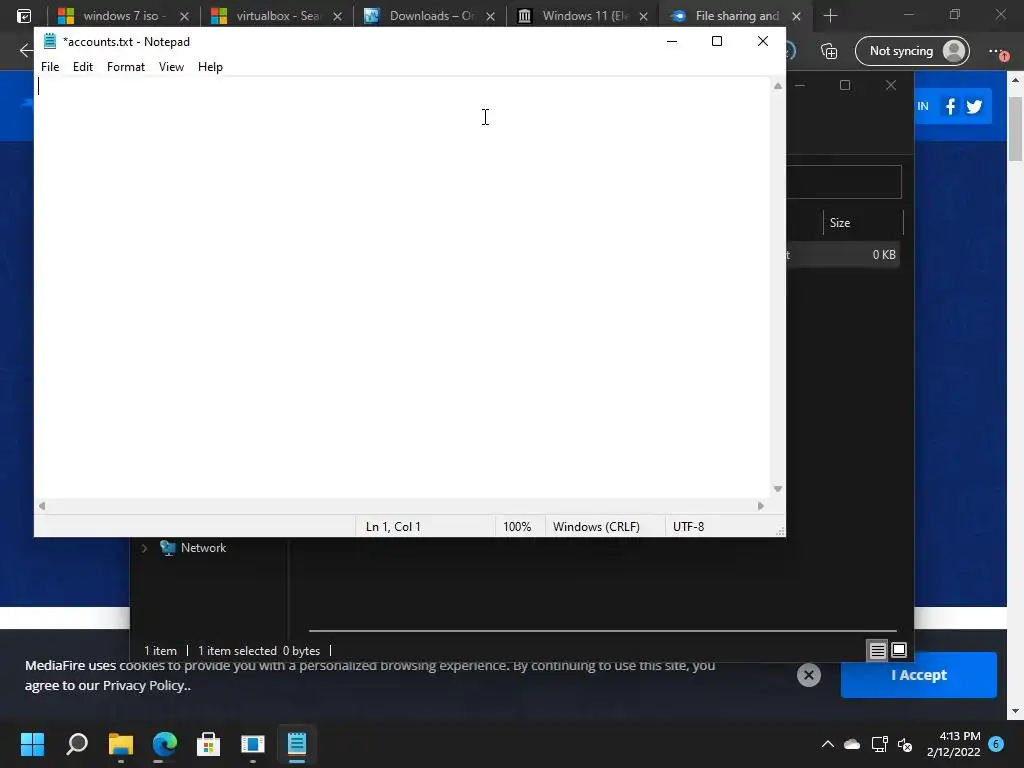Open the Windows Start menu

point(32,744)
